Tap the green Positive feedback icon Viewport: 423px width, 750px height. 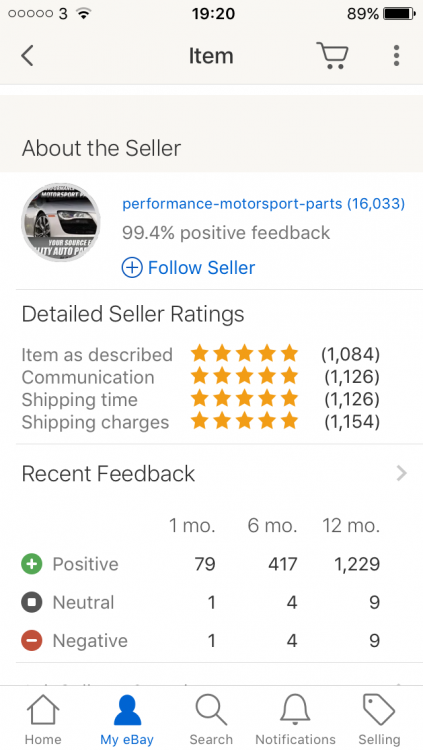click(x=32, y=564)
